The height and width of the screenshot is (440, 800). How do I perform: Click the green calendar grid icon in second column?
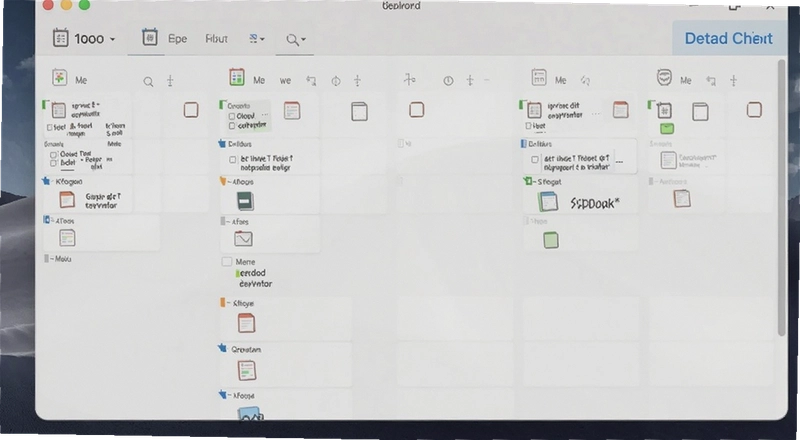pyautogui.click(x=237, y=77)
